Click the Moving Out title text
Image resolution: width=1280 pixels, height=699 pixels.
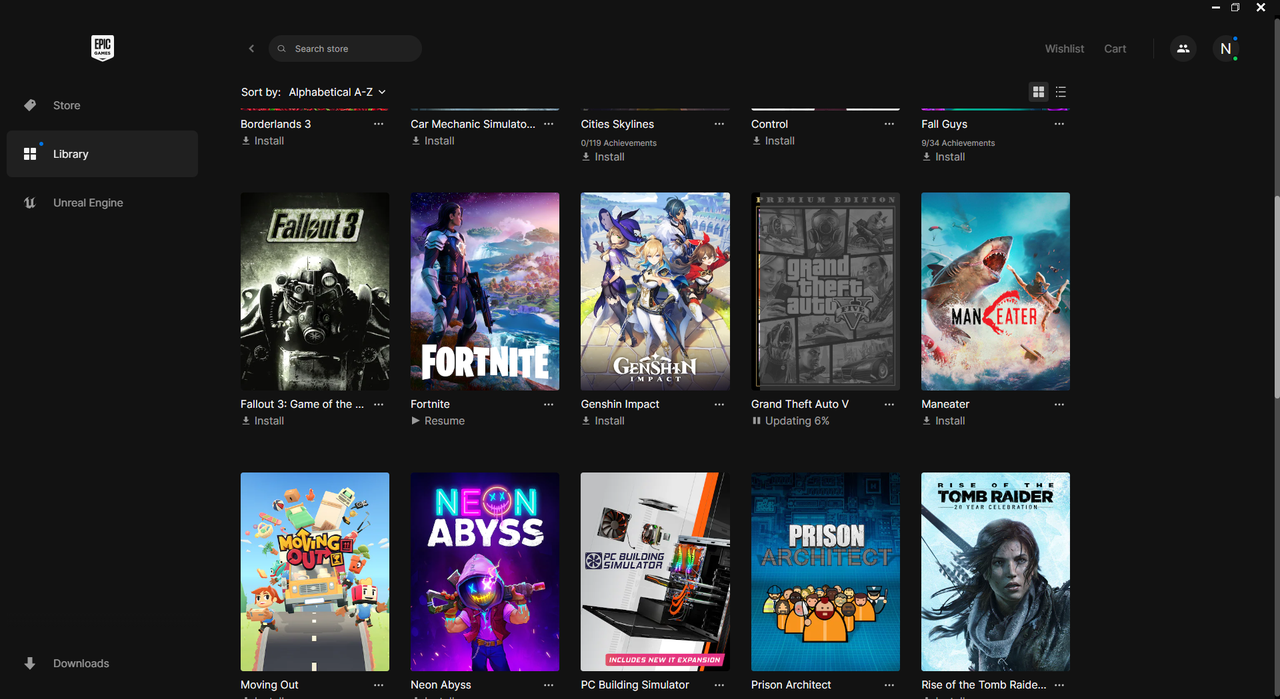tap(269, 685)
